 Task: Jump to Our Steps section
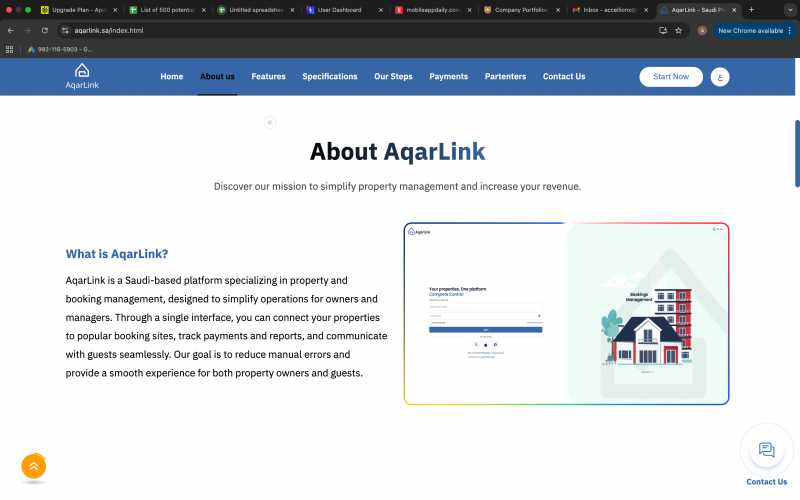point(393,77)
